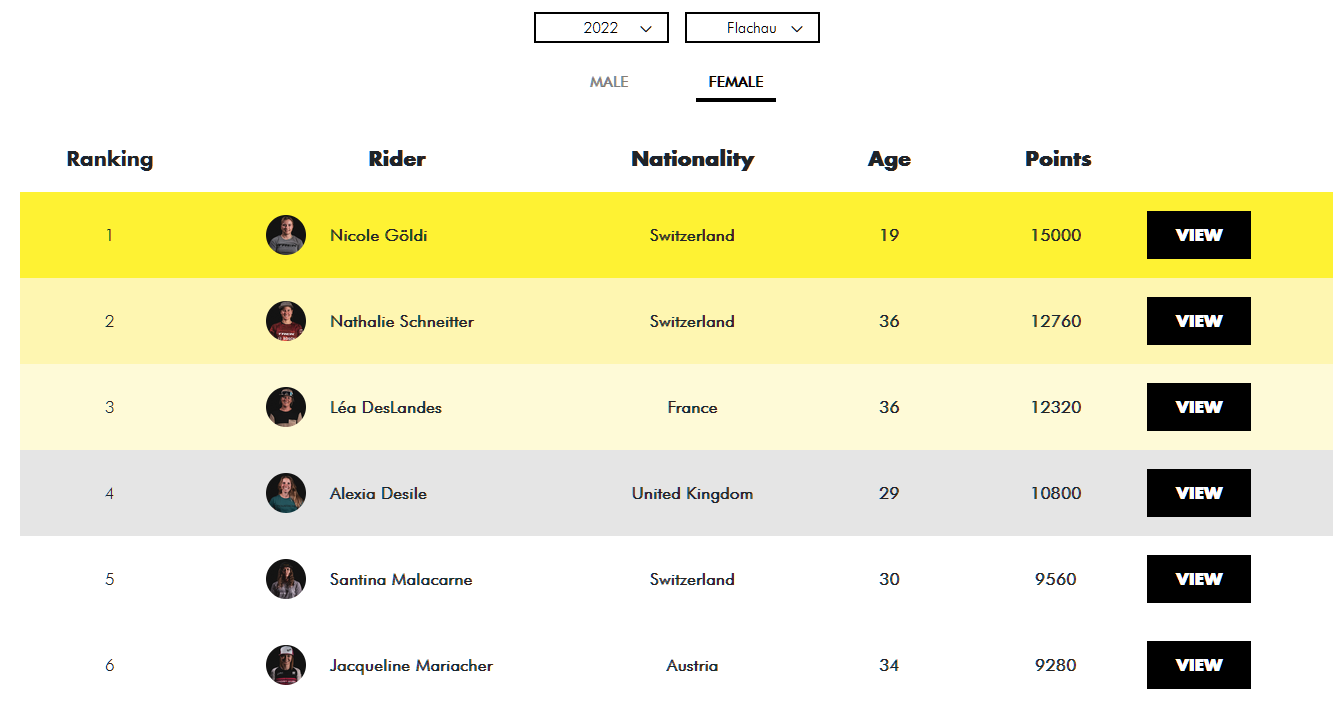The width and height of the screenshot is (1344, 716).
Task: Select the FEMALE tab
Action: tap(736, 82)
